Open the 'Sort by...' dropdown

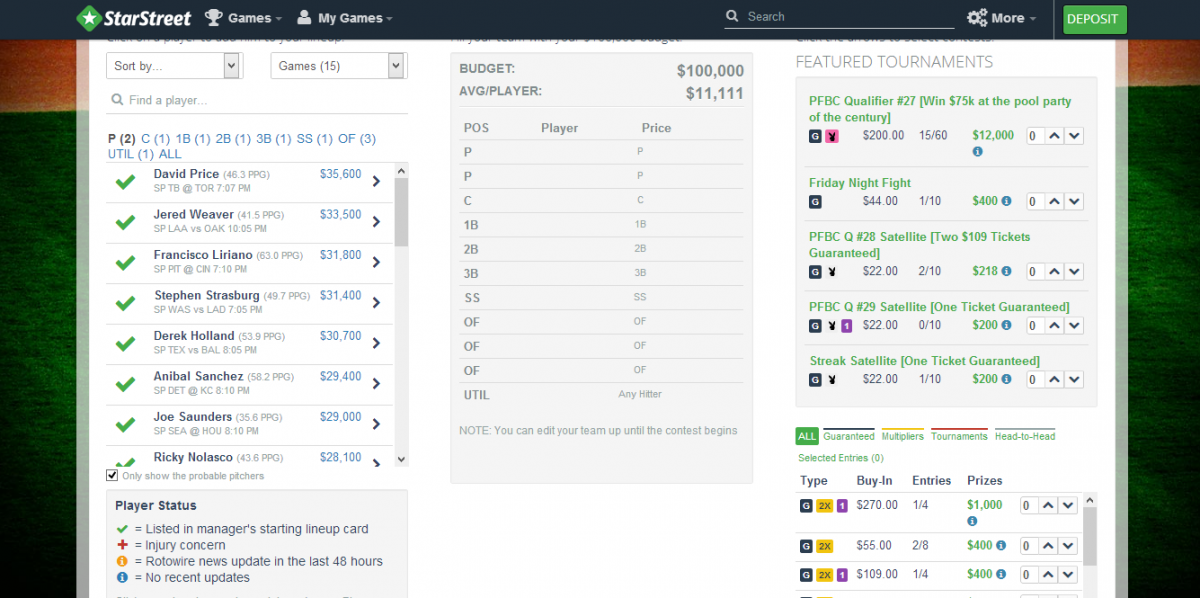[x=174, y=66]
